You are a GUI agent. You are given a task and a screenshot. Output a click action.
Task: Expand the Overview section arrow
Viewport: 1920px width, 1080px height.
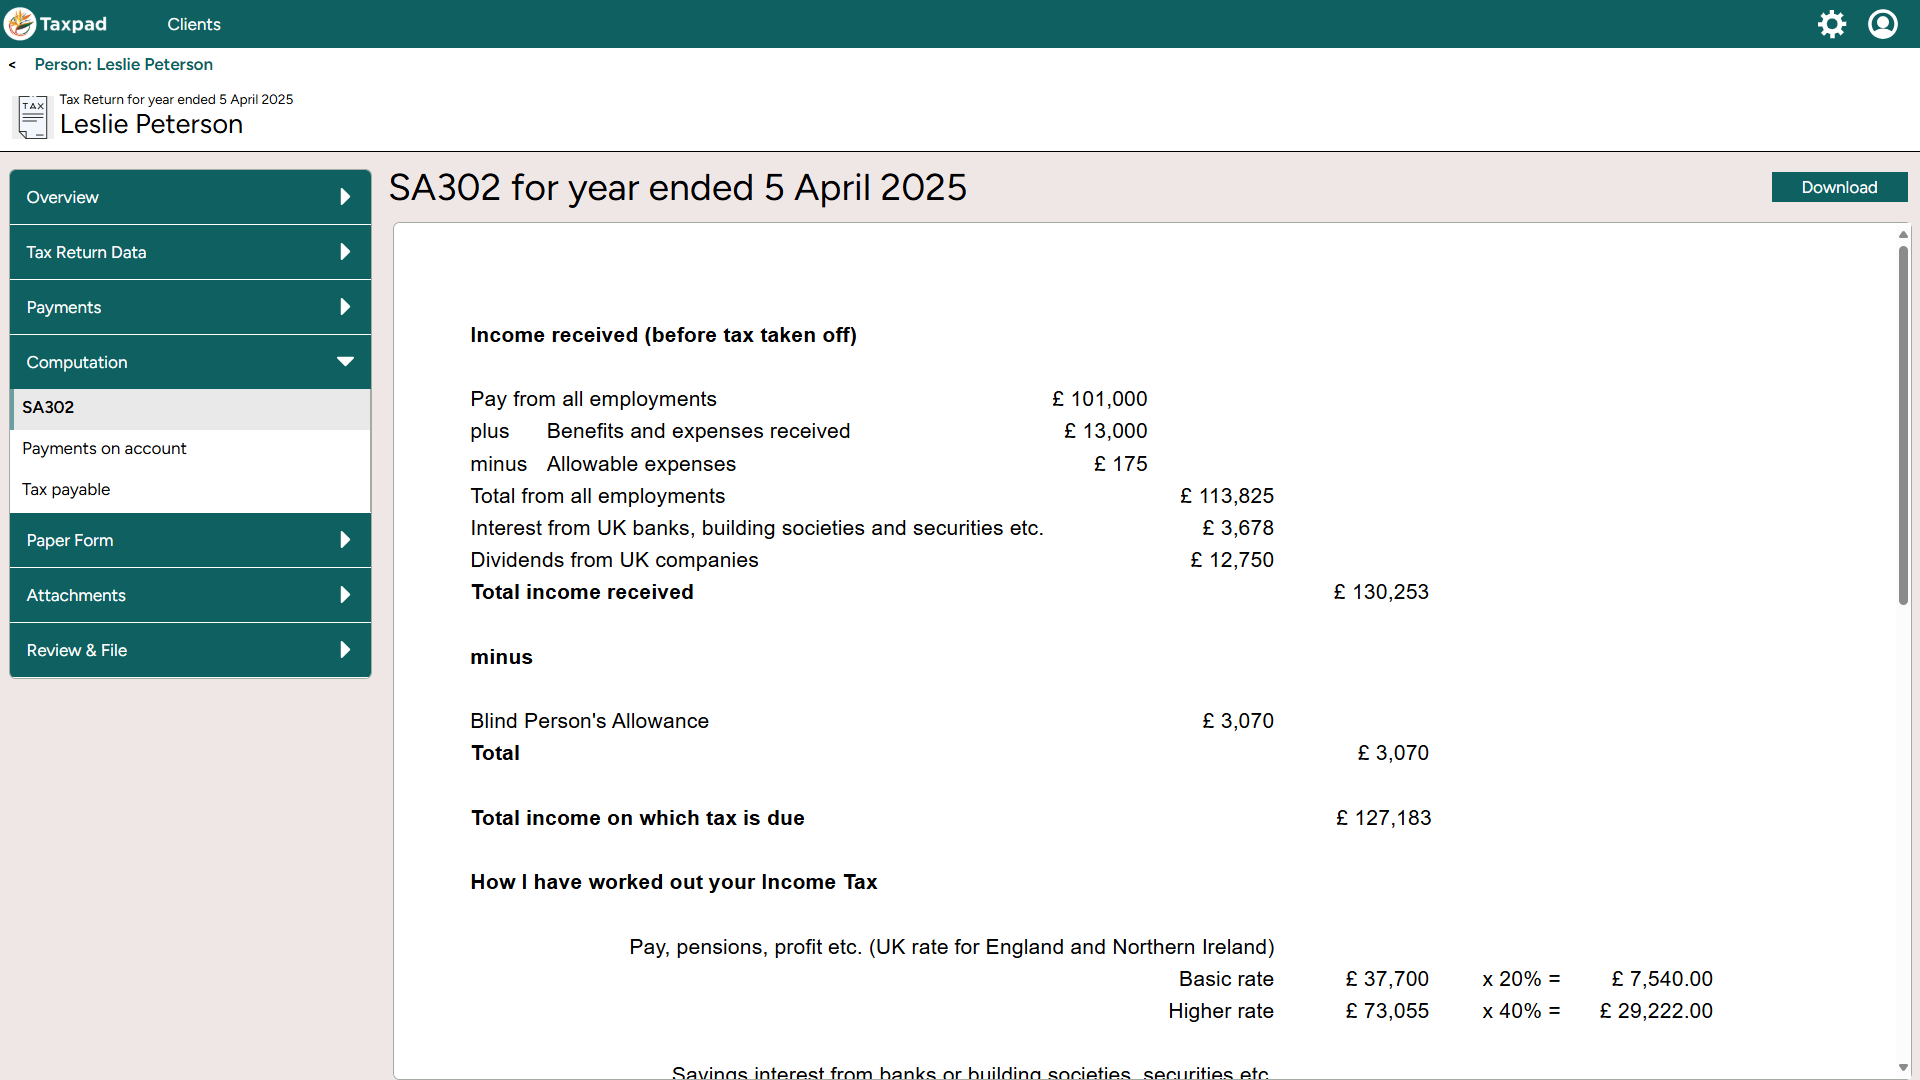point(345,197)
